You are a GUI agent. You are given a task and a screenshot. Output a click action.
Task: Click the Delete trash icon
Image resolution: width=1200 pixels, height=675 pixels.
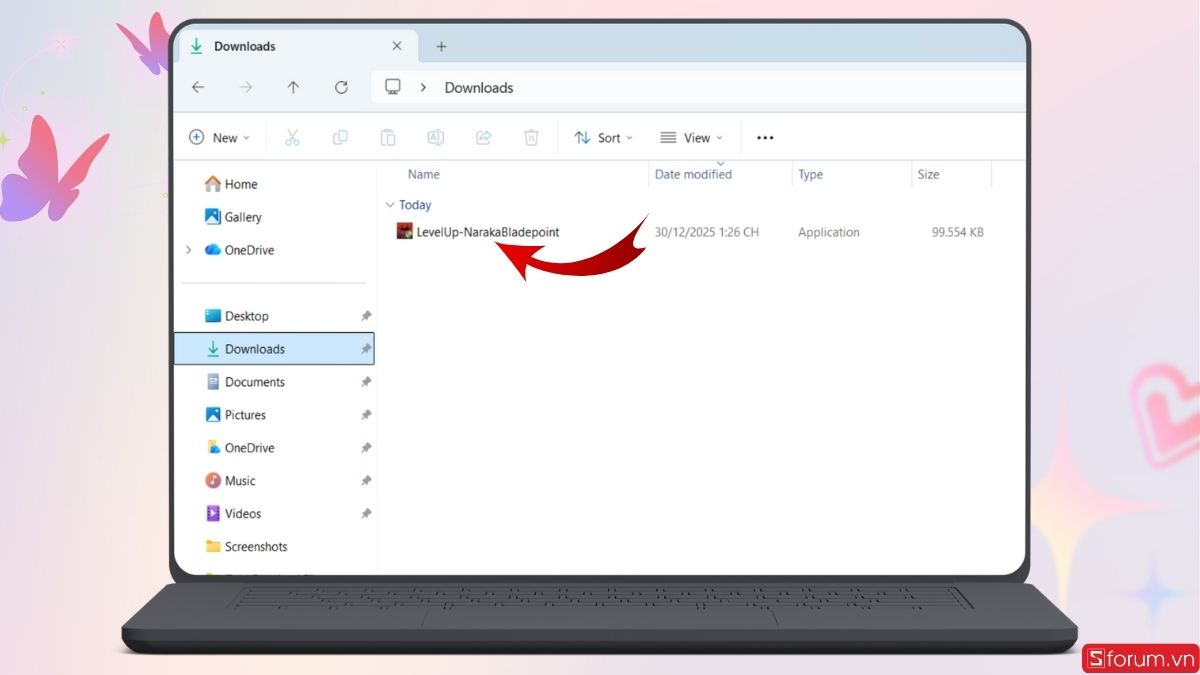tap(532, 138)
